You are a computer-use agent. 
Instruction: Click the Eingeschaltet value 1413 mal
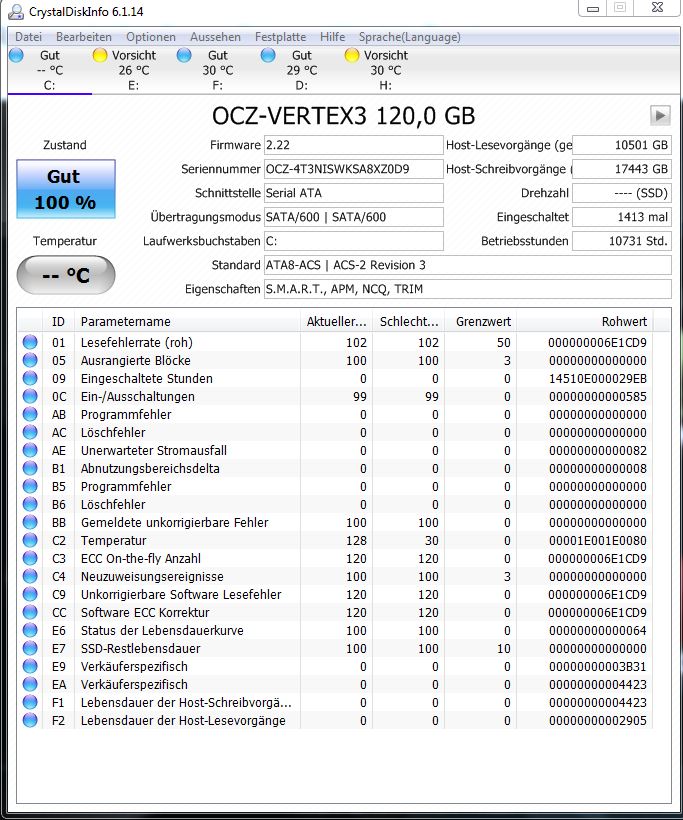click(x=622, y=217)
